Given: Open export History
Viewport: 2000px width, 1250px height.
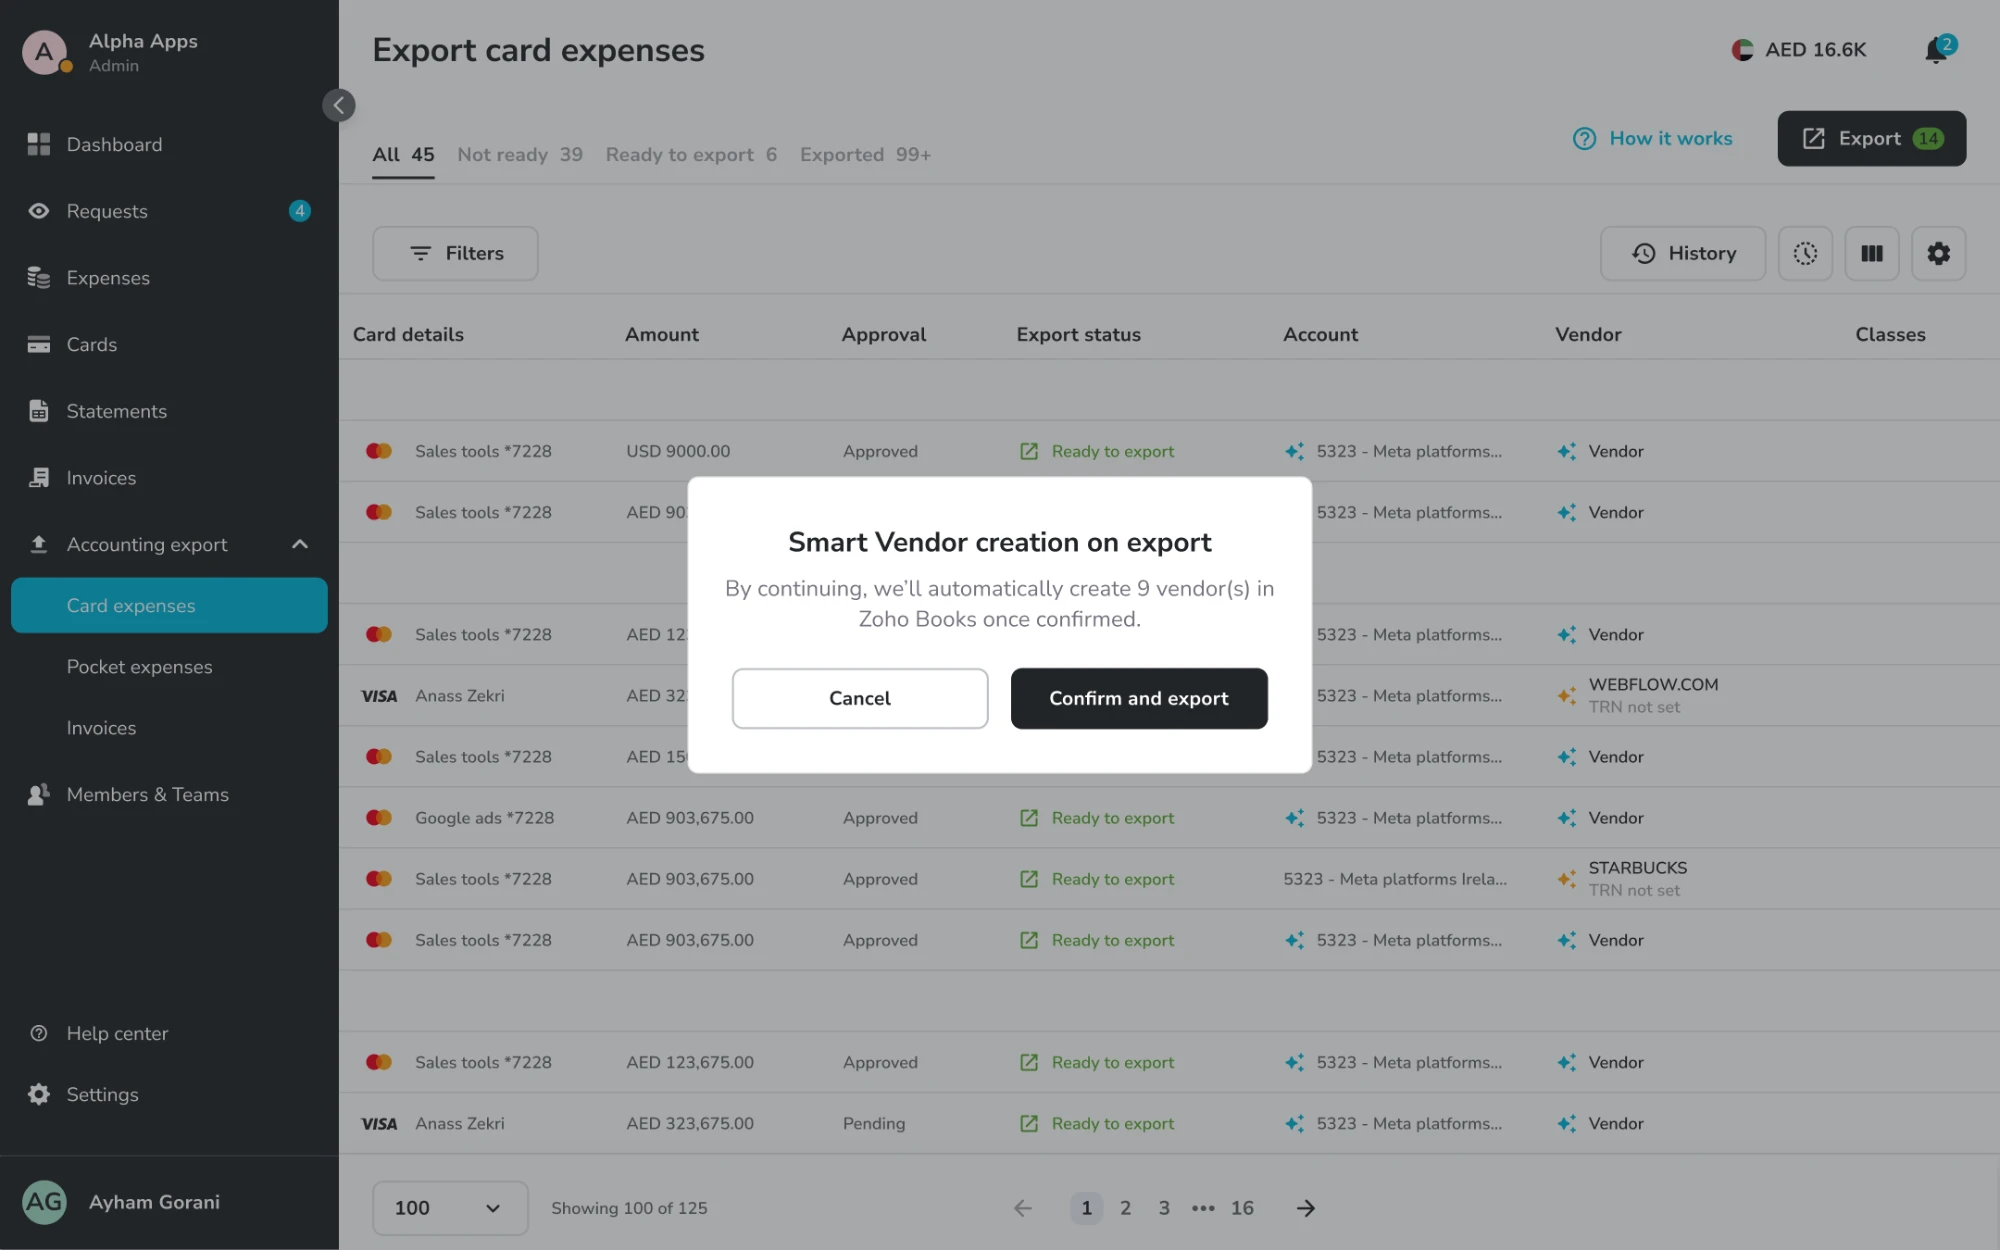Looking at the screenshot, I should pyautogui.click(x=1683, y=253).
